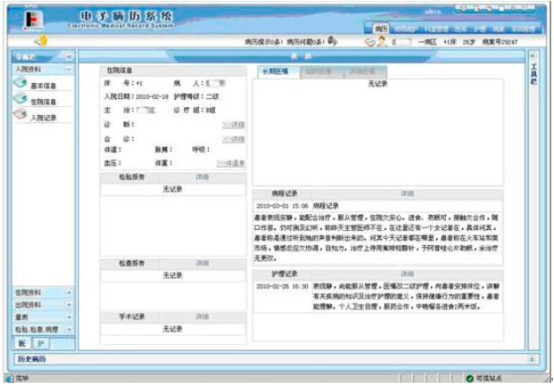Click the 历史病历 label
Image resolution: width=554 pixels, height=384 pixels.
tap(32, 359)
